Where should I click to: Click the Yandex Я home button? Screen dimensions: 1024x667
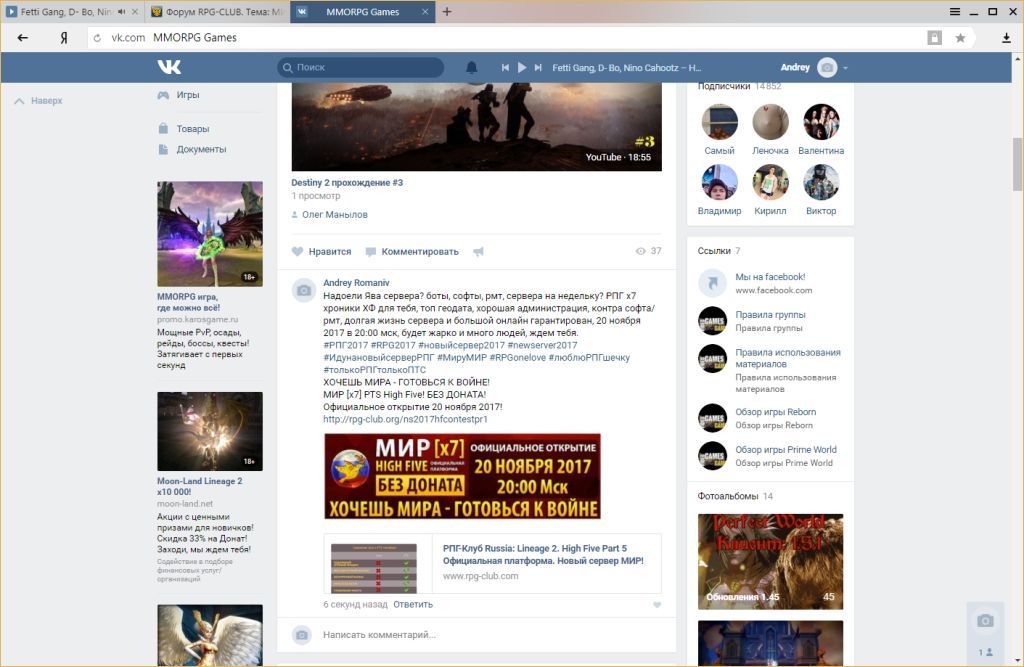pyautogui.click(x=63, y=38)
